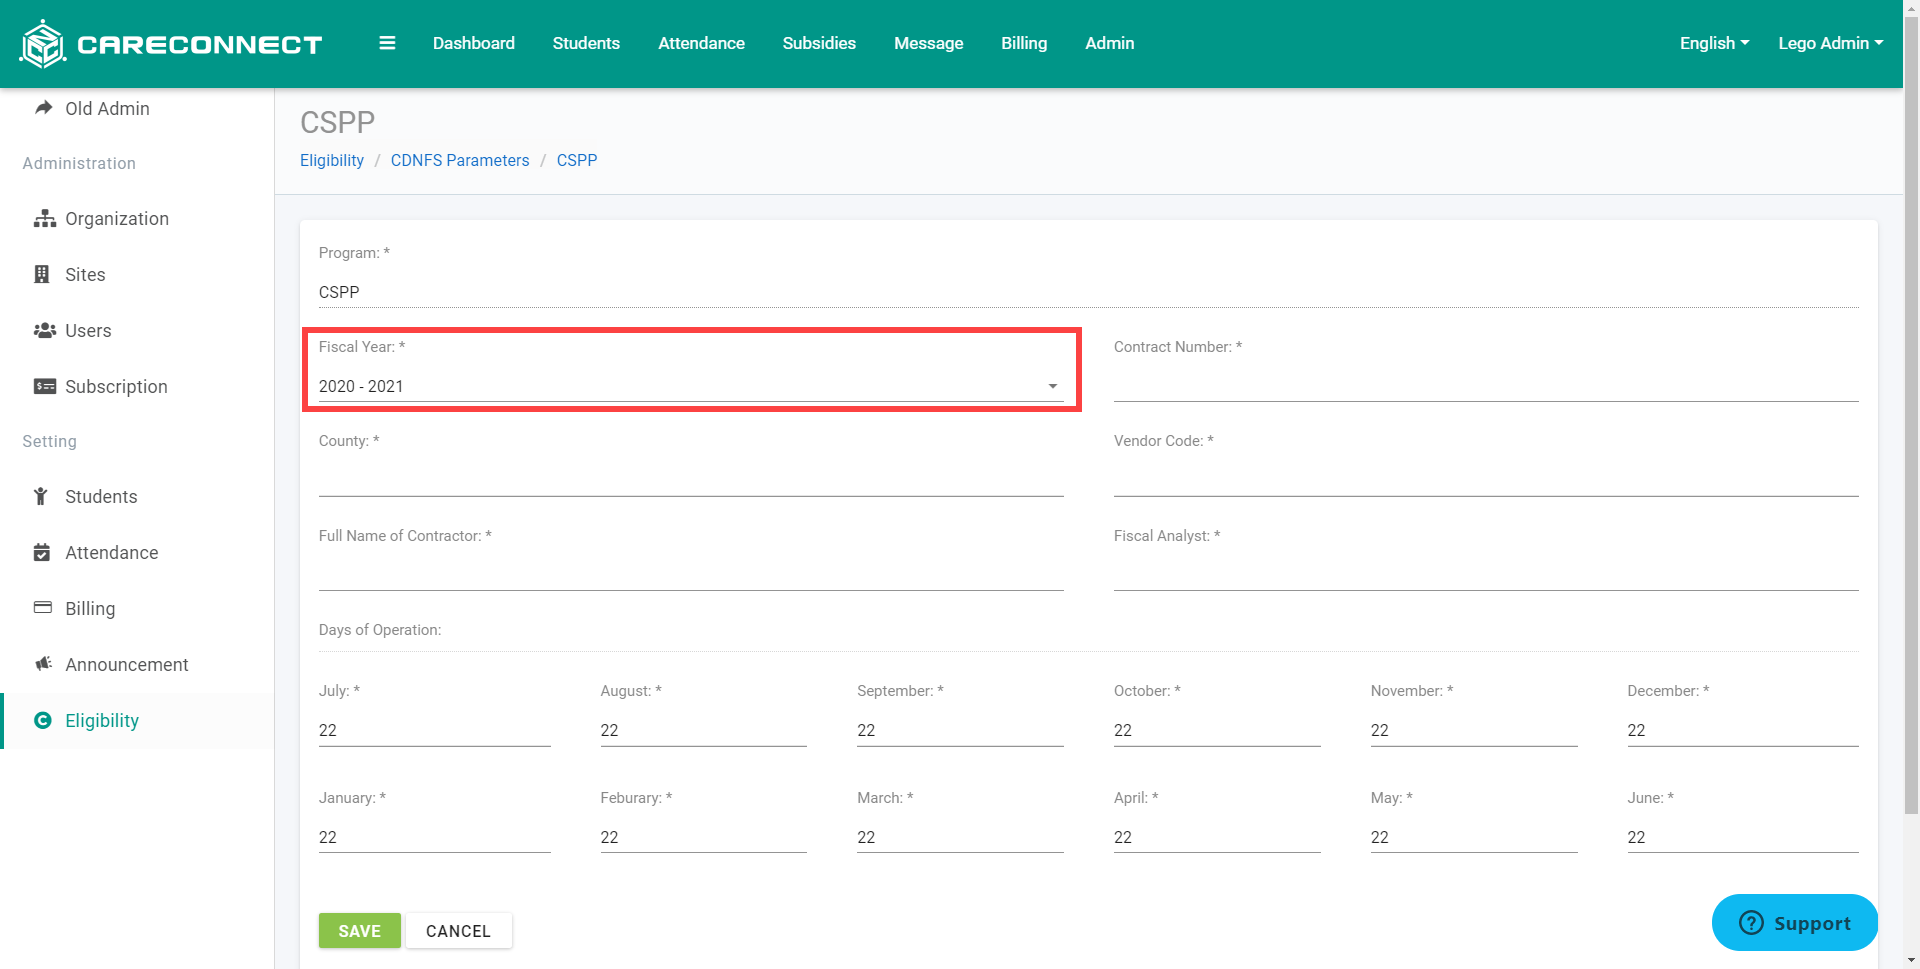Screen dimensions: 1920x969
Task: Click the CDNFS Parameters breadcrumb link
Action: [x=460, y=160]
